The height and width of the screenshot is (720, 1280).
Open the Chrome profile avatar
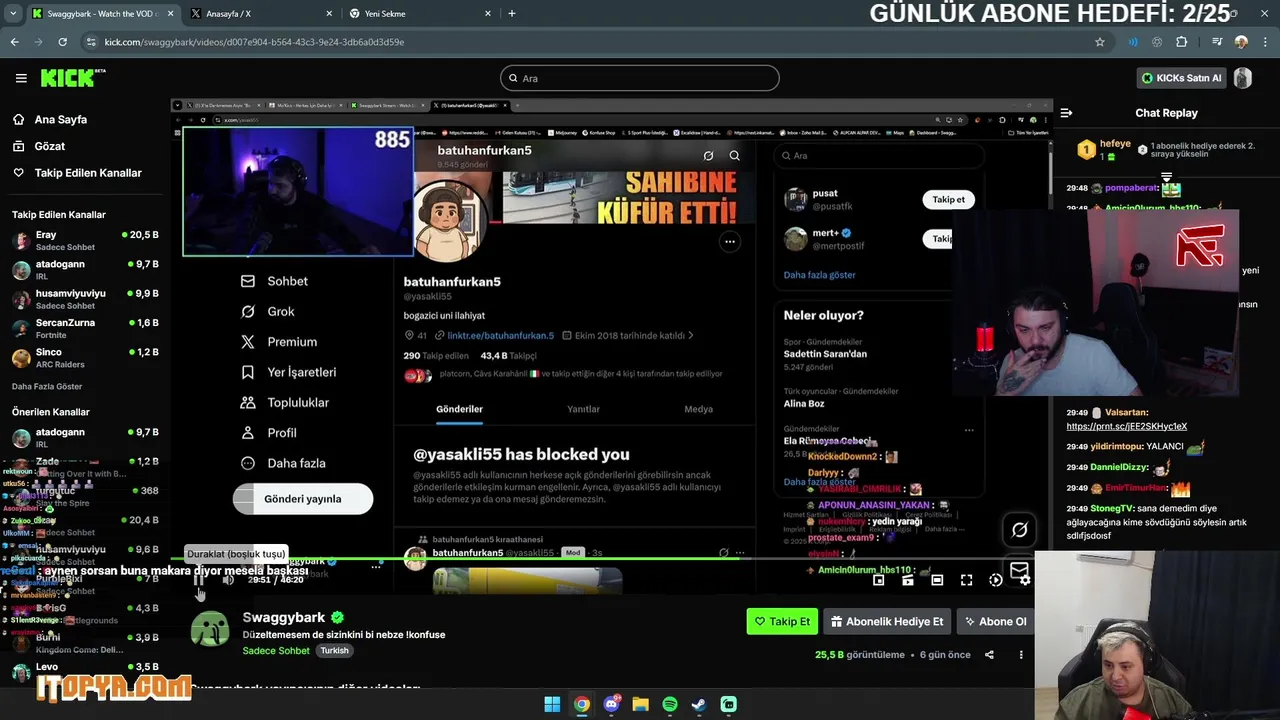tap(1241, 42)
